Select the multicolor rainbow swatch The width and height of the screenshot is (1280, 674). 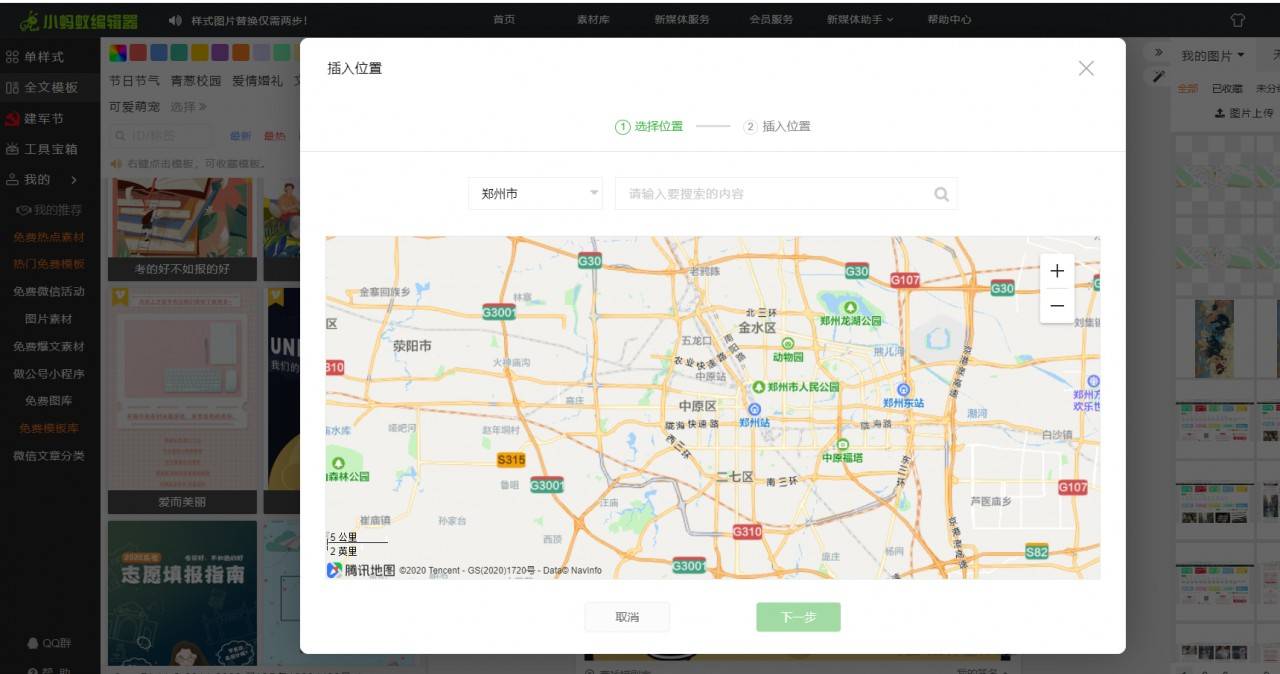[x=117, y=53]
